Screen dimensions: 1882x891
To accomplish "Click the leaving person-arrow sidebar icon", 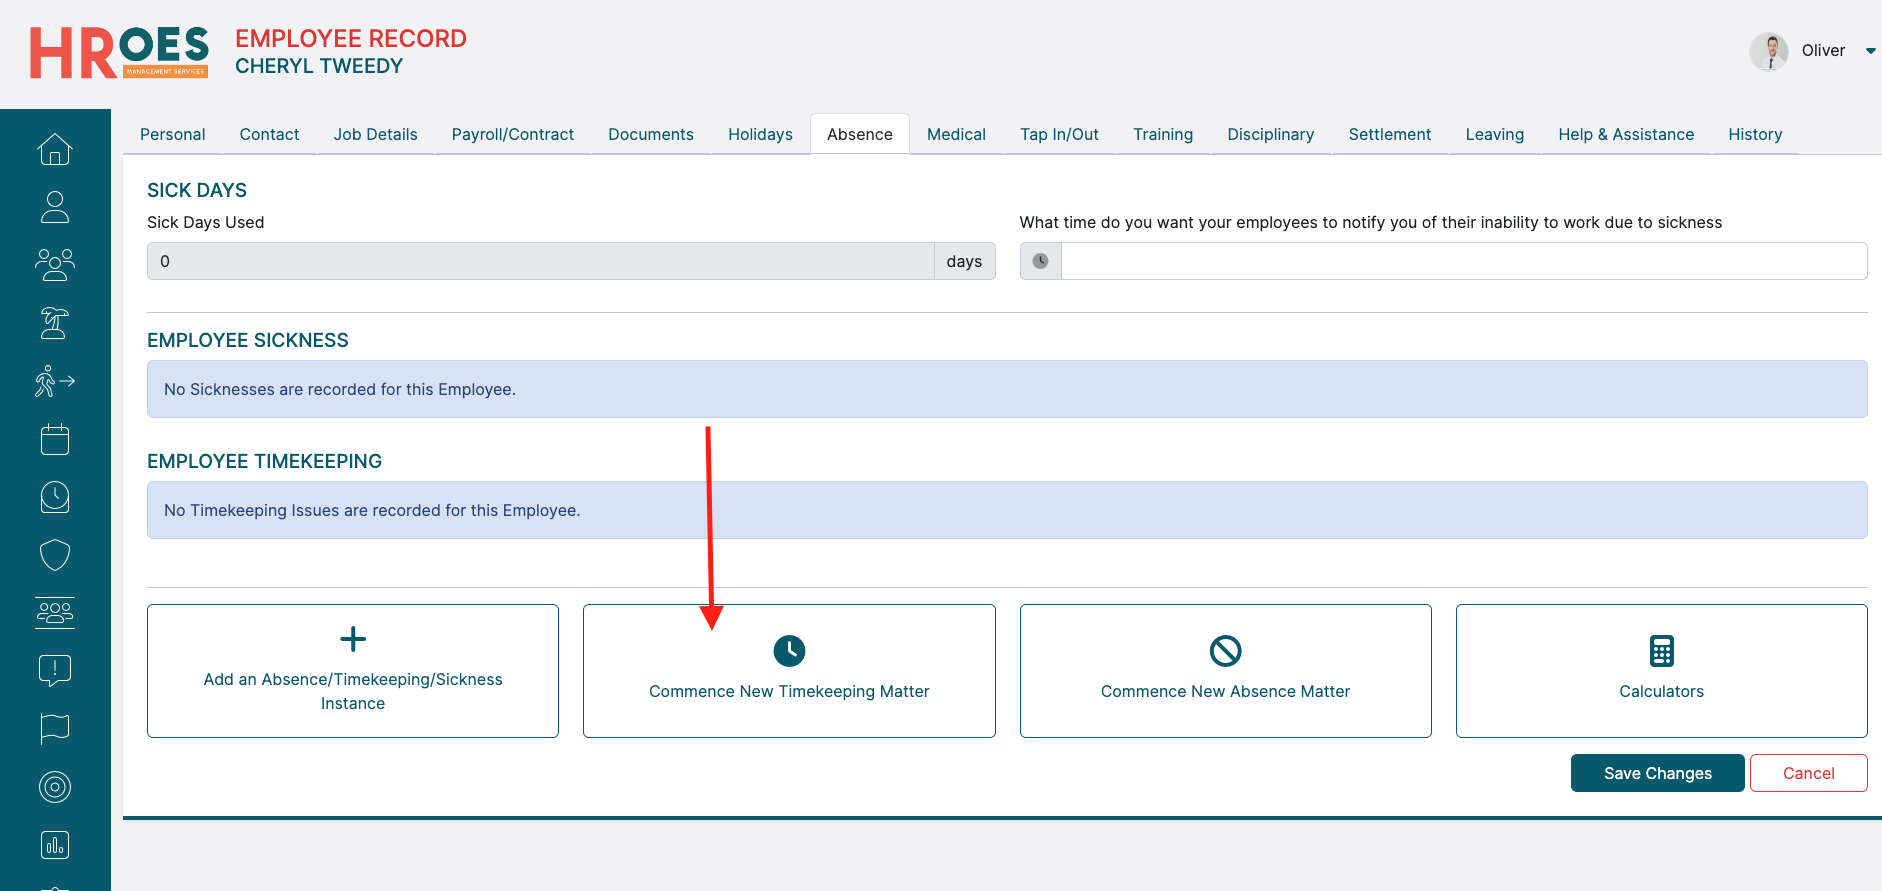I will 55,381.
